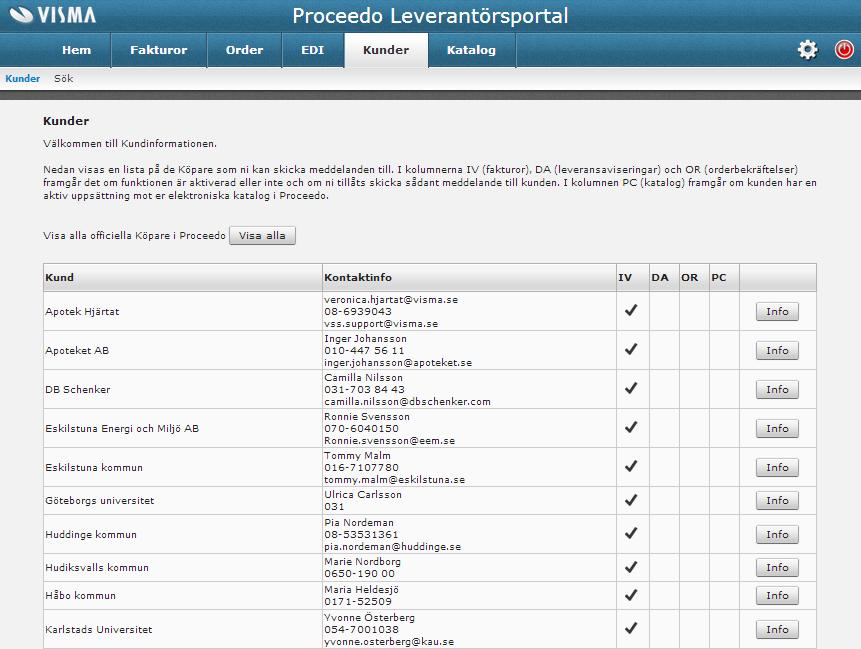861x649 pixels.
Task: Select the Håbo kommun customer name
Action: (80, 595)
